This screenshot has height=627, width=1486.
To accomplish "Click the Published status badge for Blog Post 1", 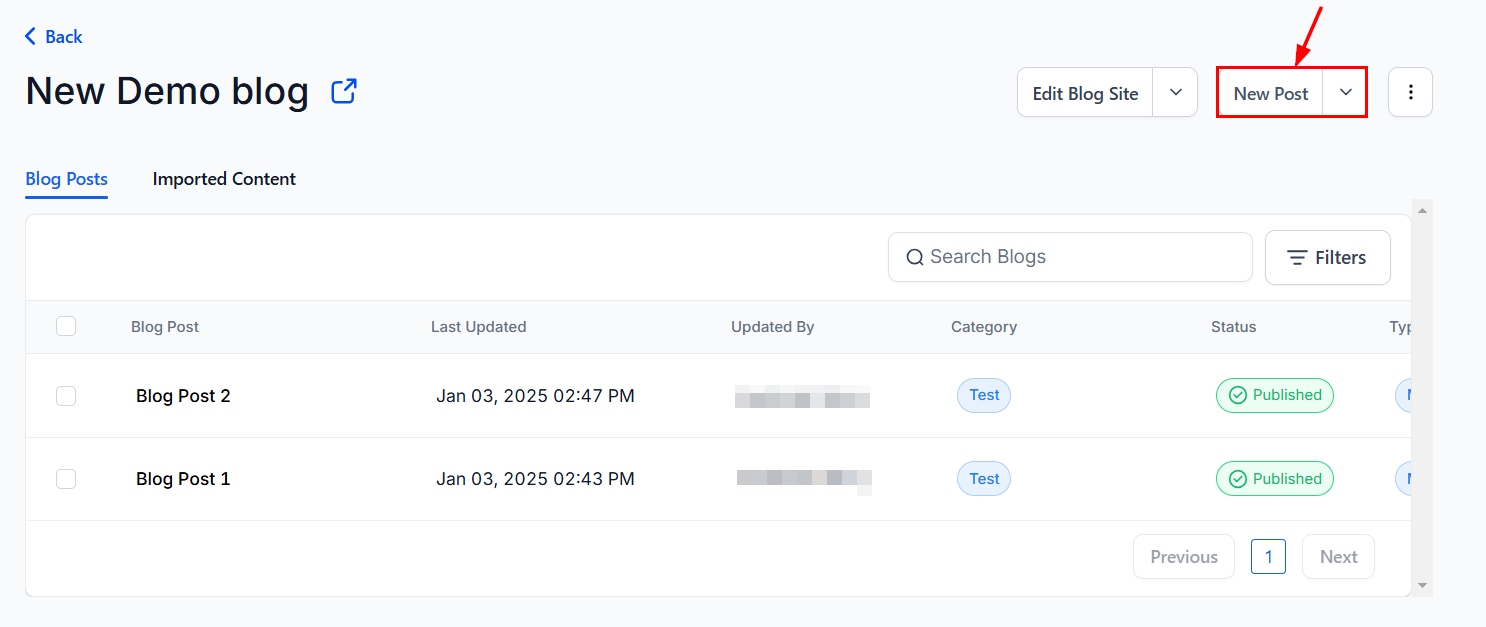I will point(1274,479).
